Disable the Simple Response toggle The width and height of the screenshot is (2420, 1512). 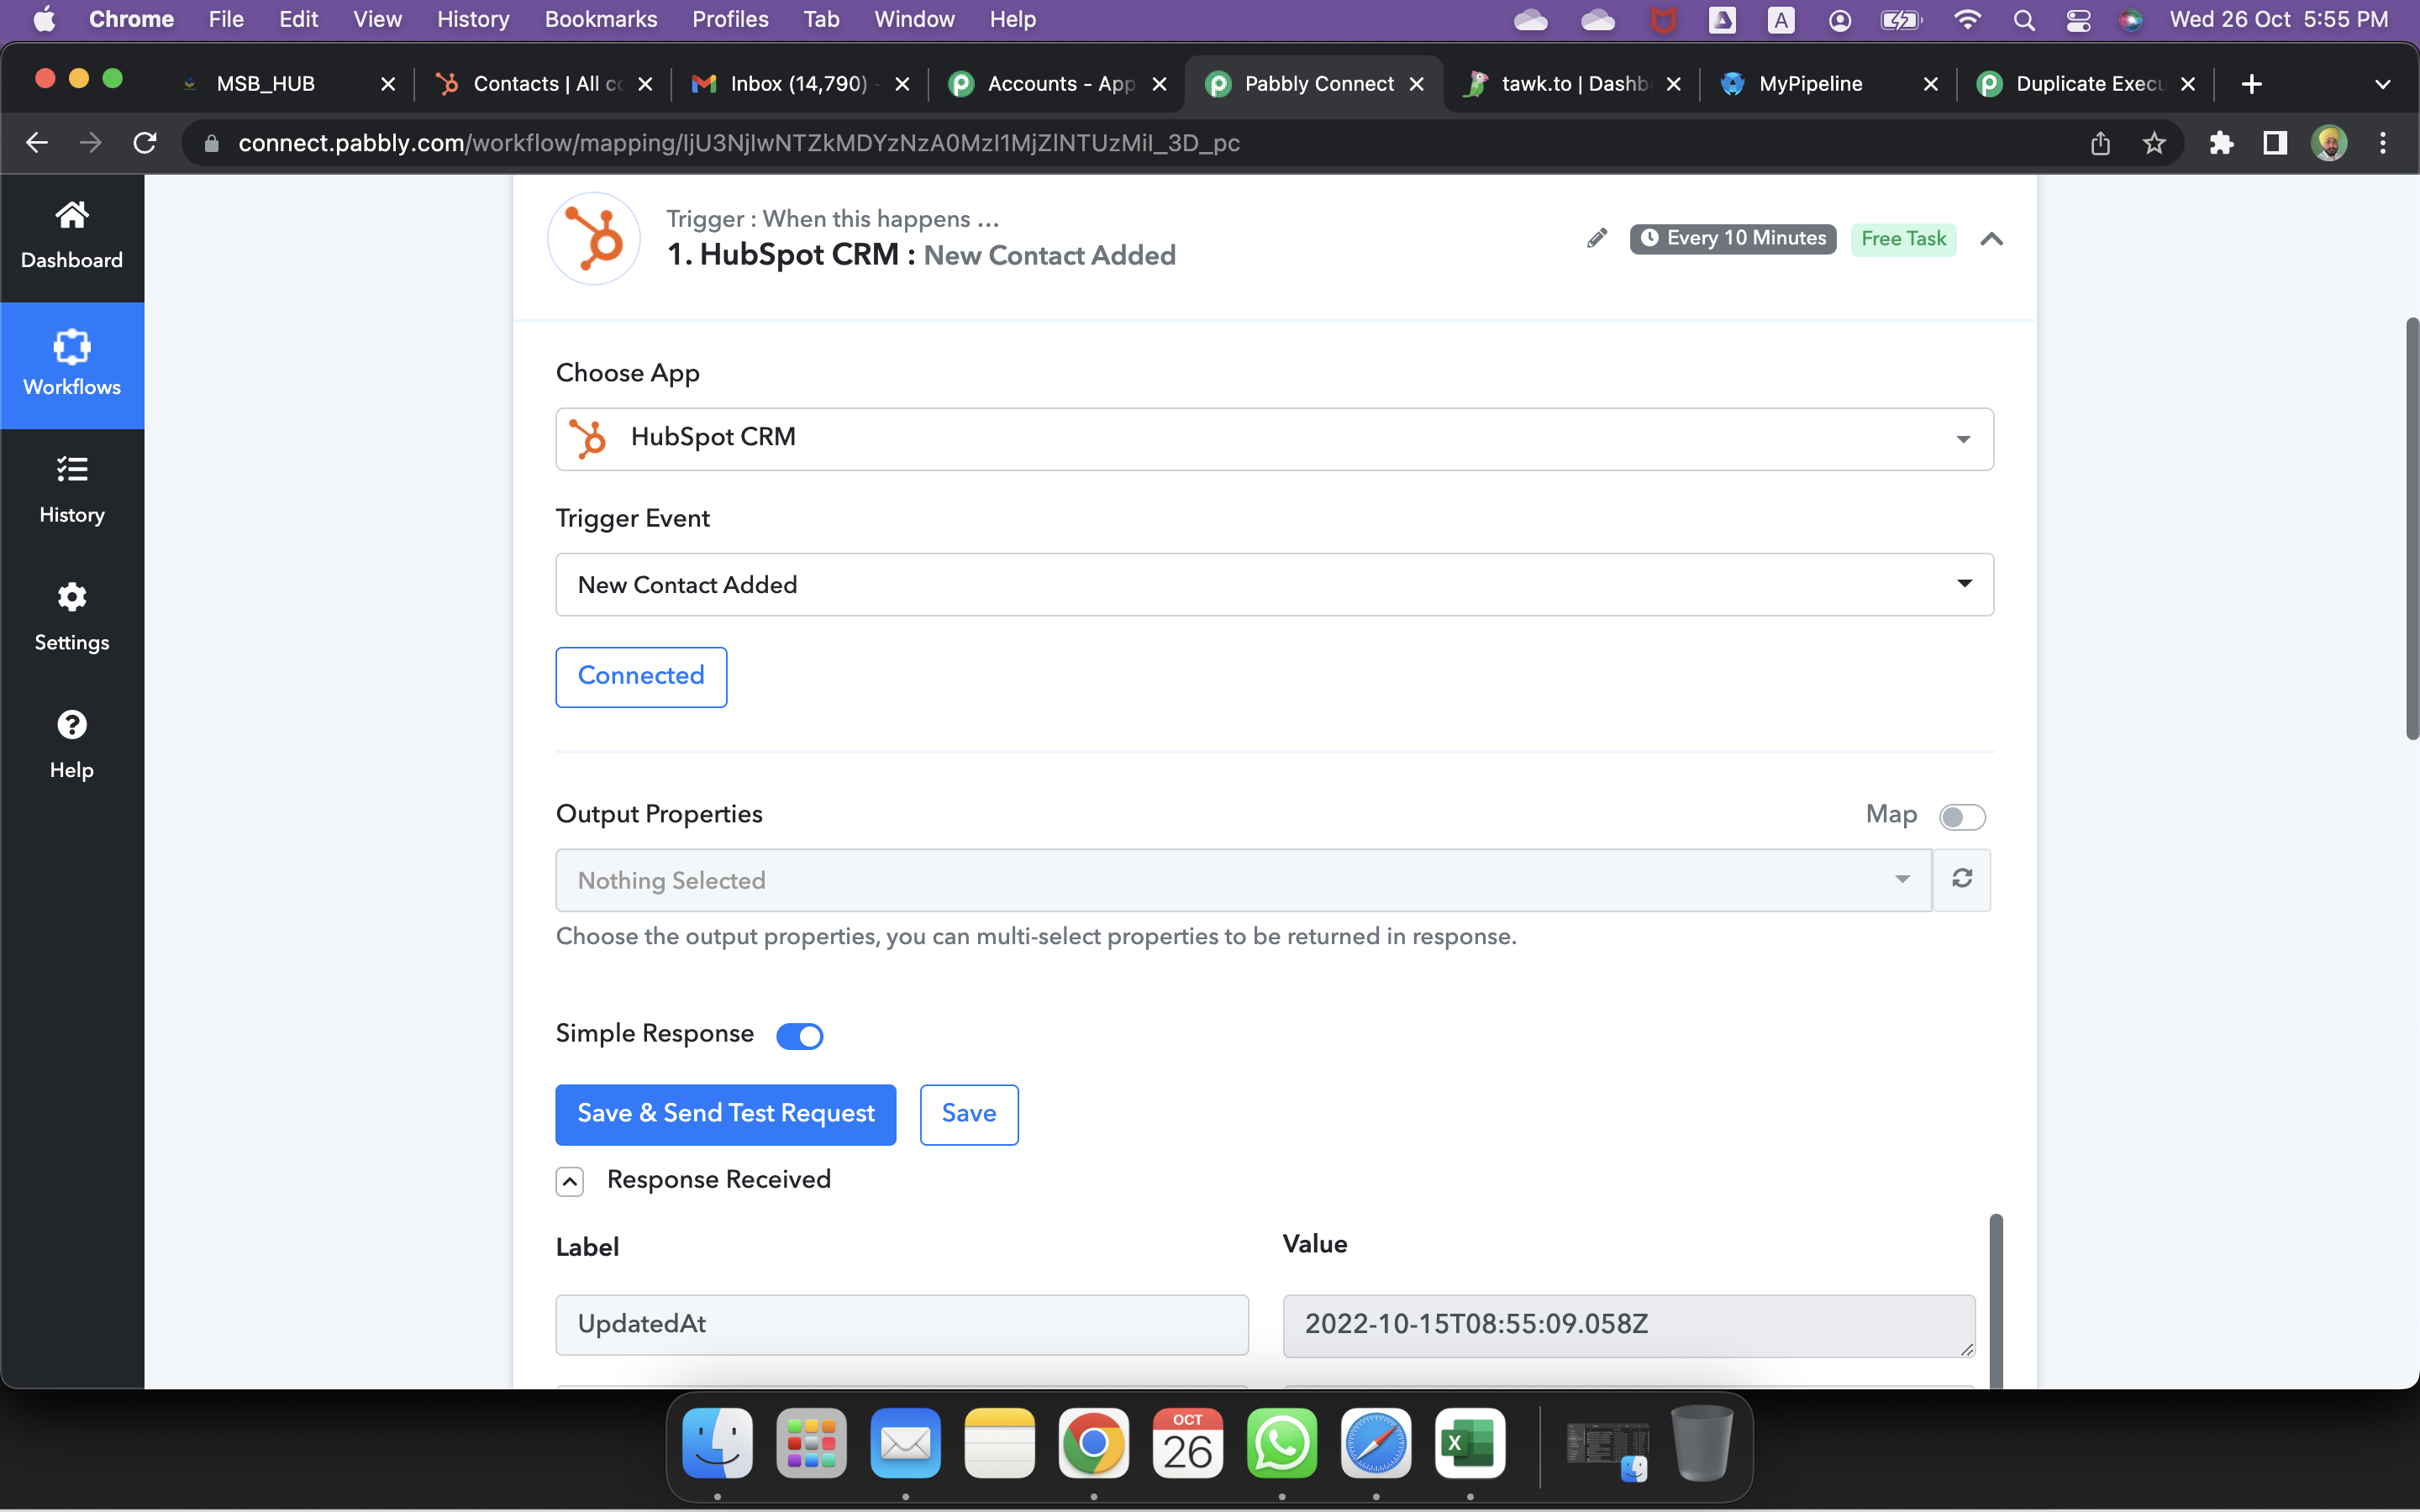pyautogui.click(x=800, y=1036)
